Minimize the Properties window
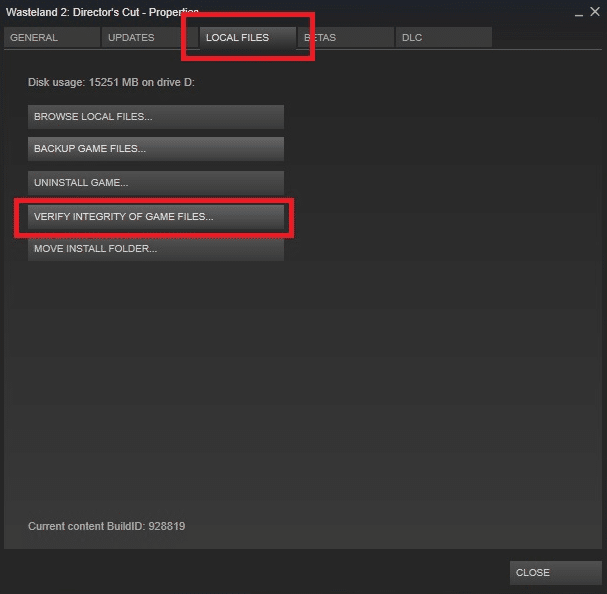This screenshot has width=607, height=594. coord(579,13)
